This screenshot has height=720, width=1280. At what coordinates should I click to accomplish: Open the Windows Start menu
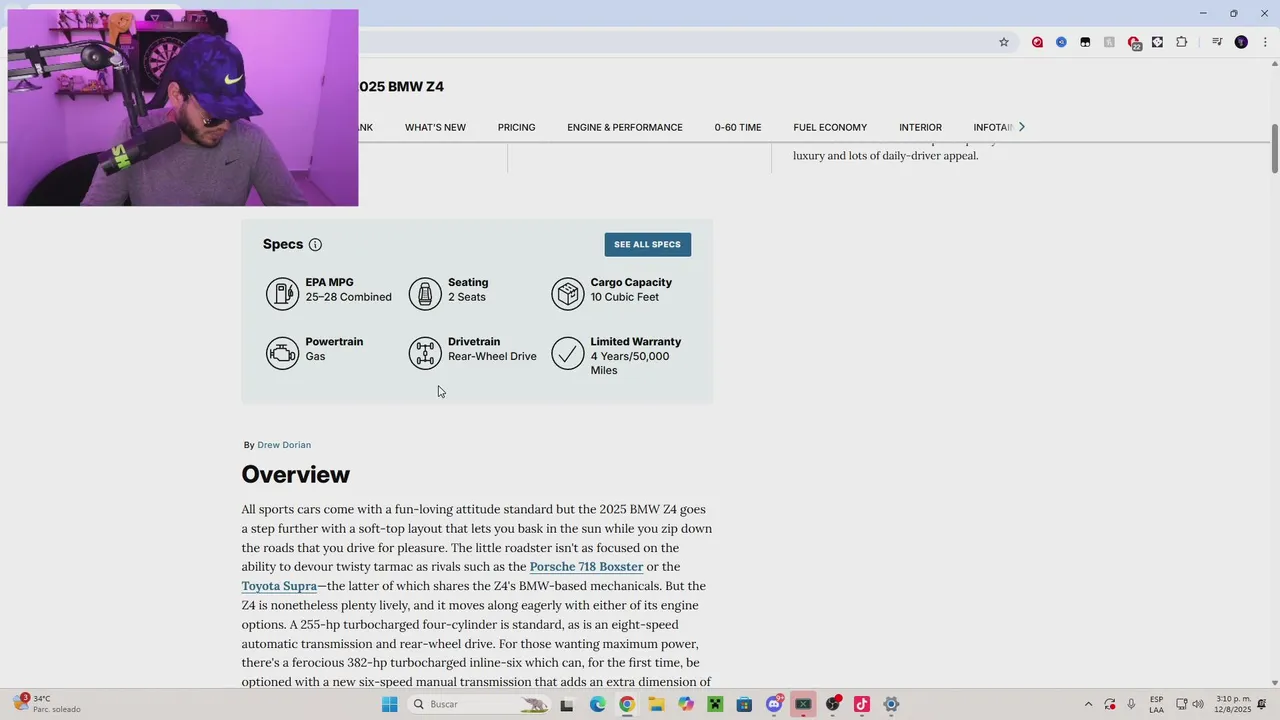pyautogui.click(x=389, y=704)
